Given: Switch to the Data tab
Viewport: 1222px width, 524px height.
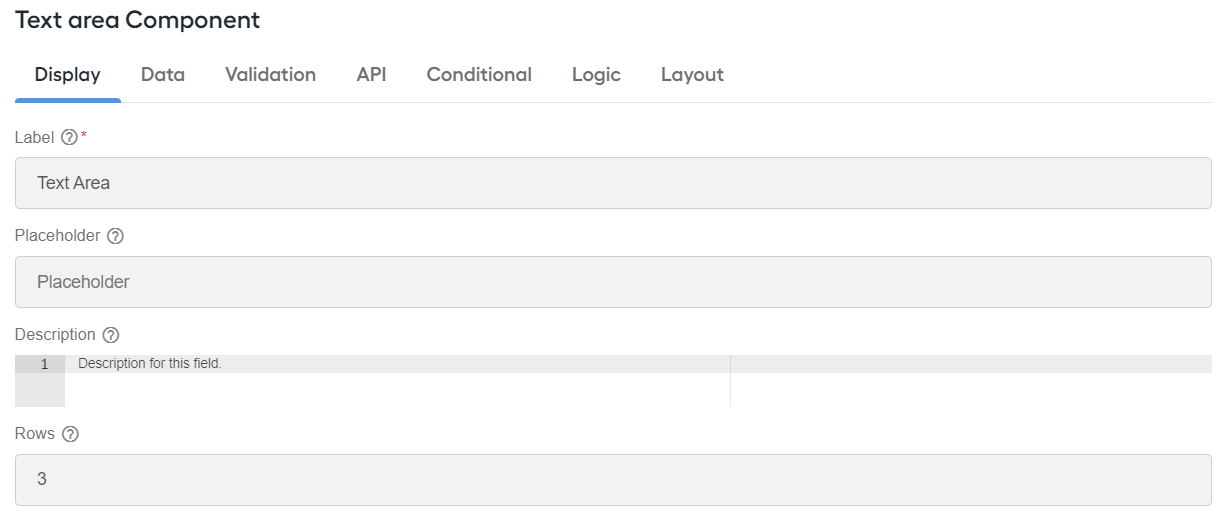Looking at the screenshot, I should 163,75.
